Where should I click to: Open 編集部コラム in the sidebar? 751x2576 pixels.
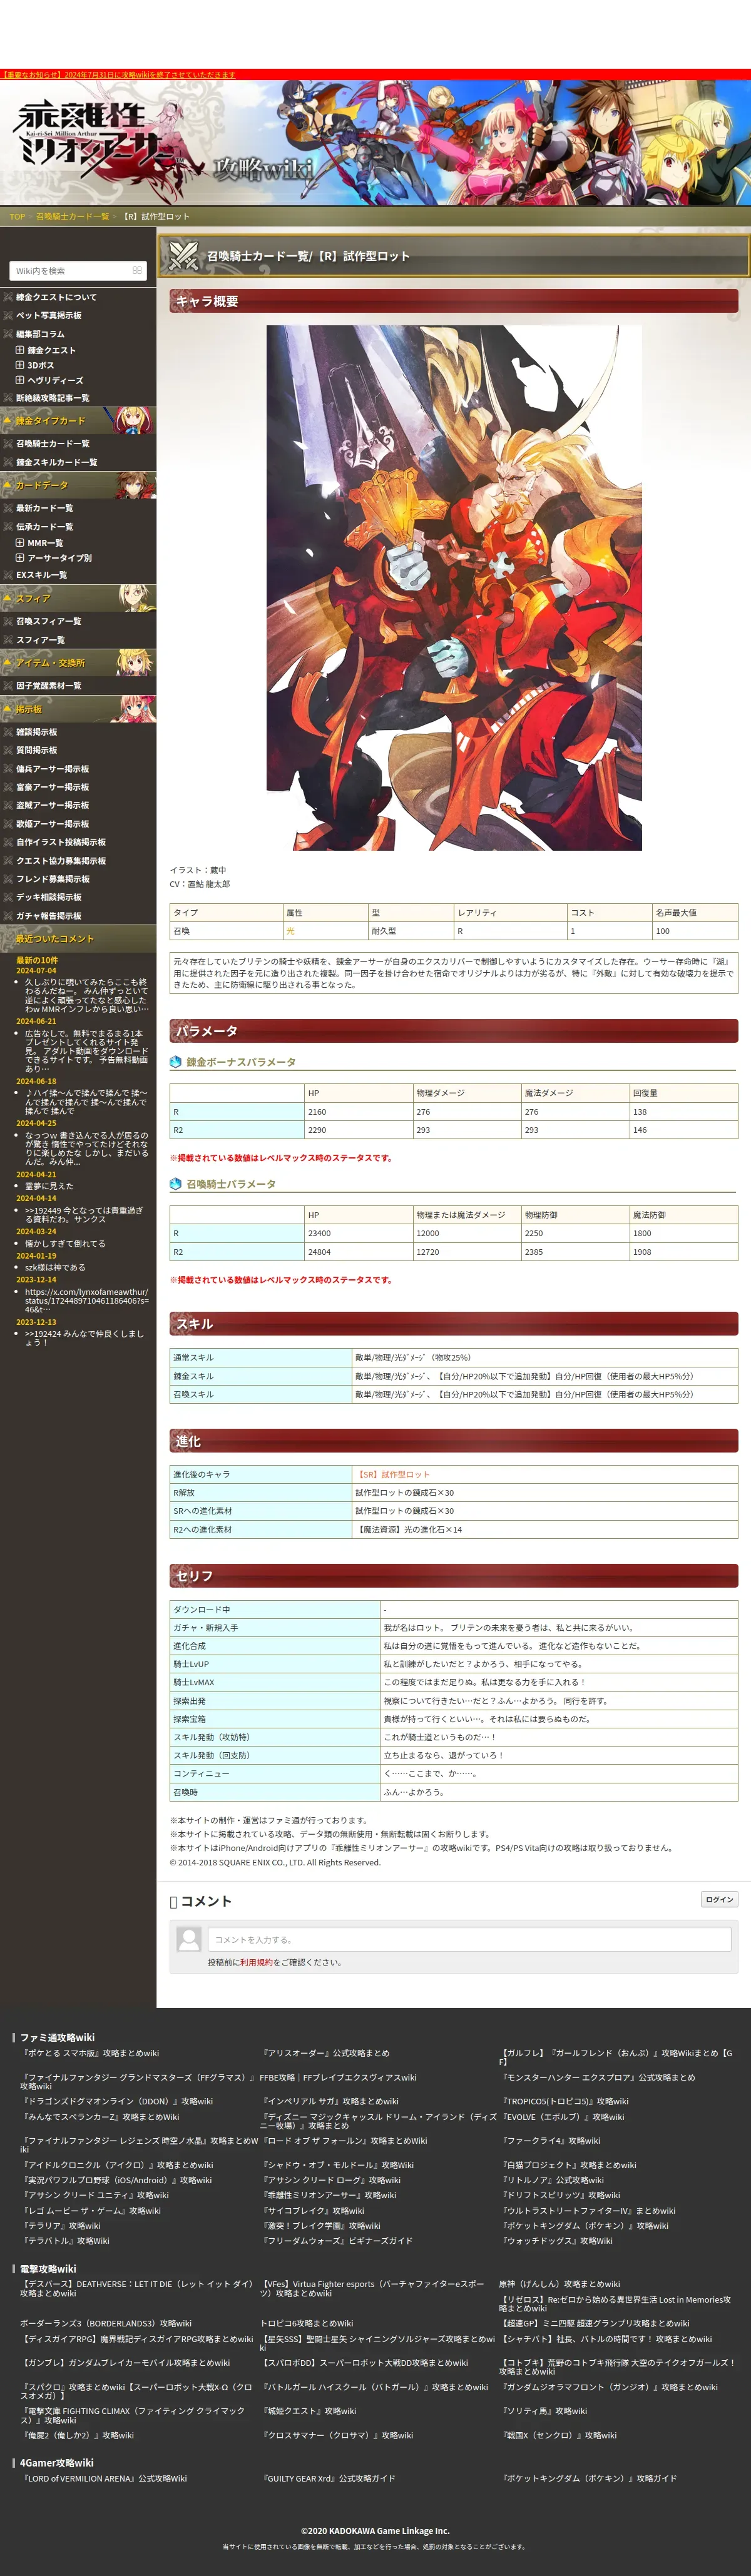(x=40, y=334)
